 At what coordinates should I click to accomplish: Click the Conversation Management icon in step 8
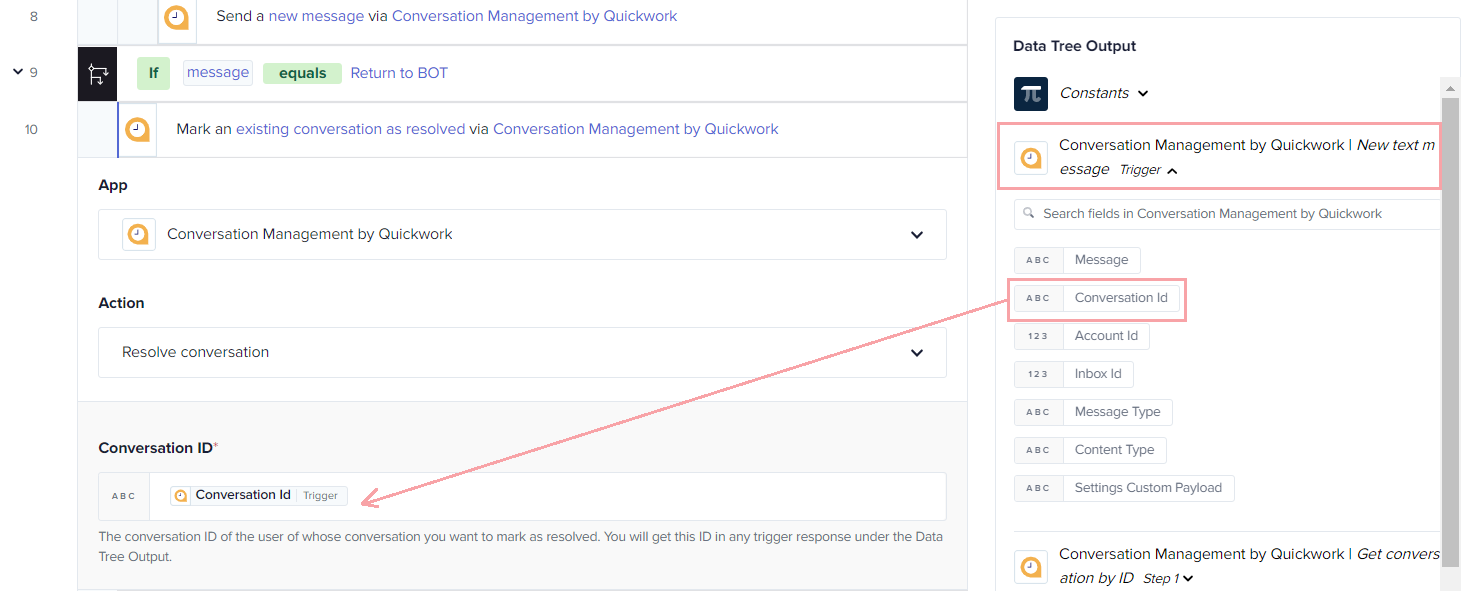point(176,17)
